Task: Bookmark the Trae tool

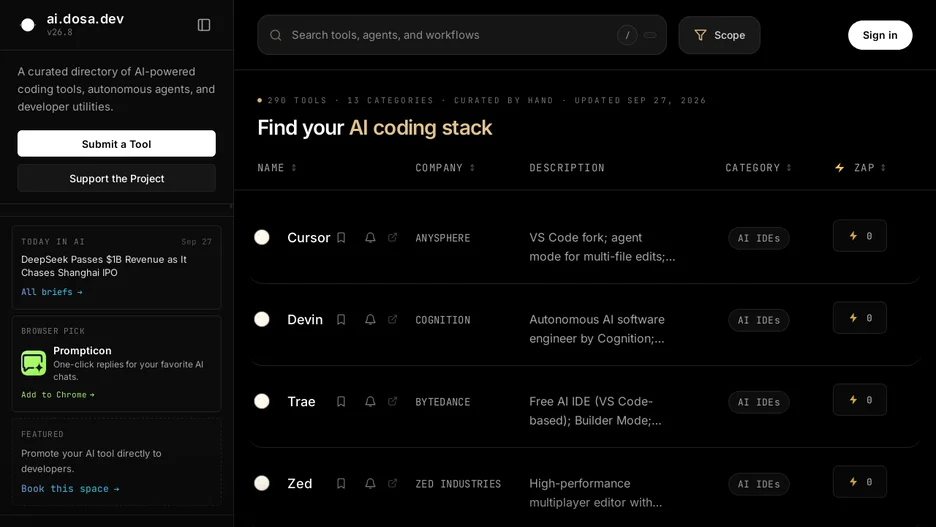Action: pos(341,401)
